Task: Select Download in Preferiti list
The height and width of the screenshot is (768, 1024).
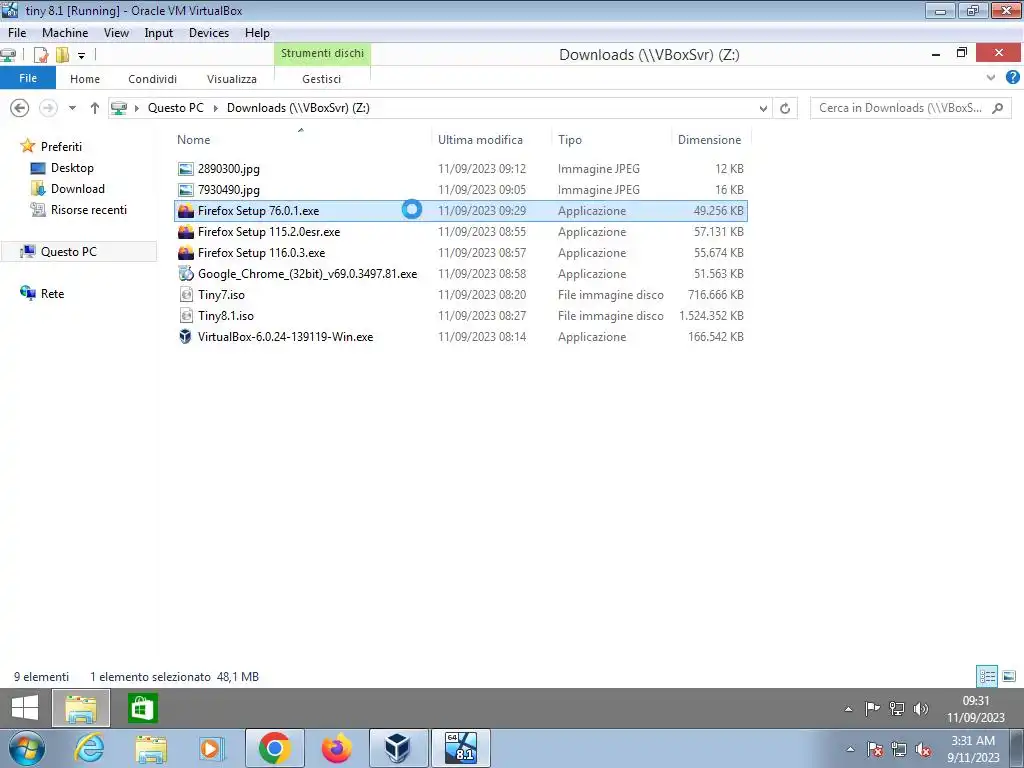Action: point(77,189)
